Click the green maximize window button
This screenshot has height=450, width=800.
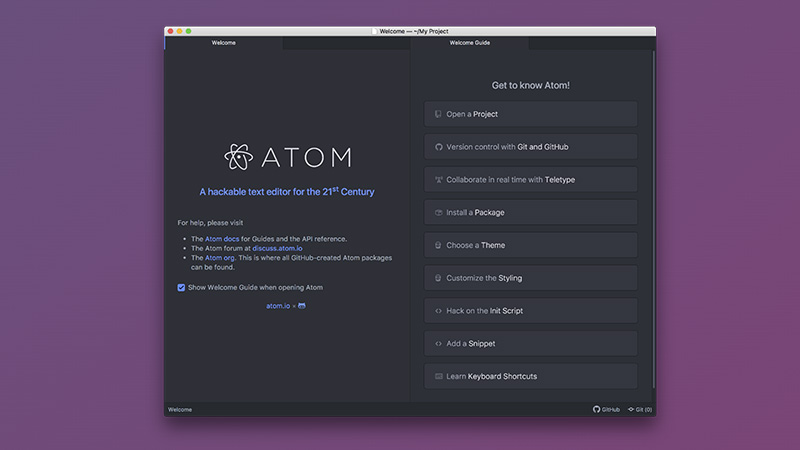188,31
